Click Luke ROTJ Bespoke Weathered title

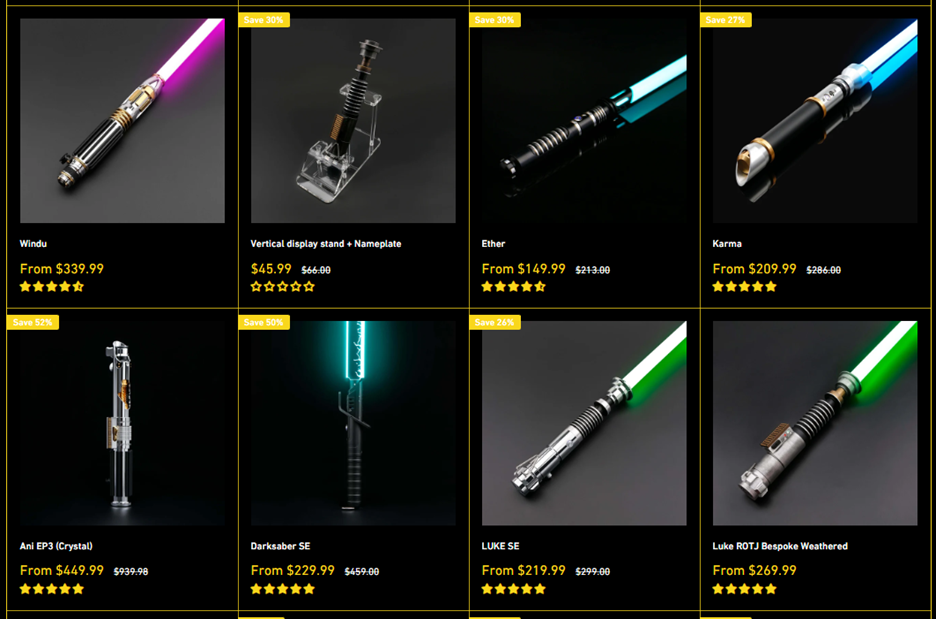click(780, 546)
